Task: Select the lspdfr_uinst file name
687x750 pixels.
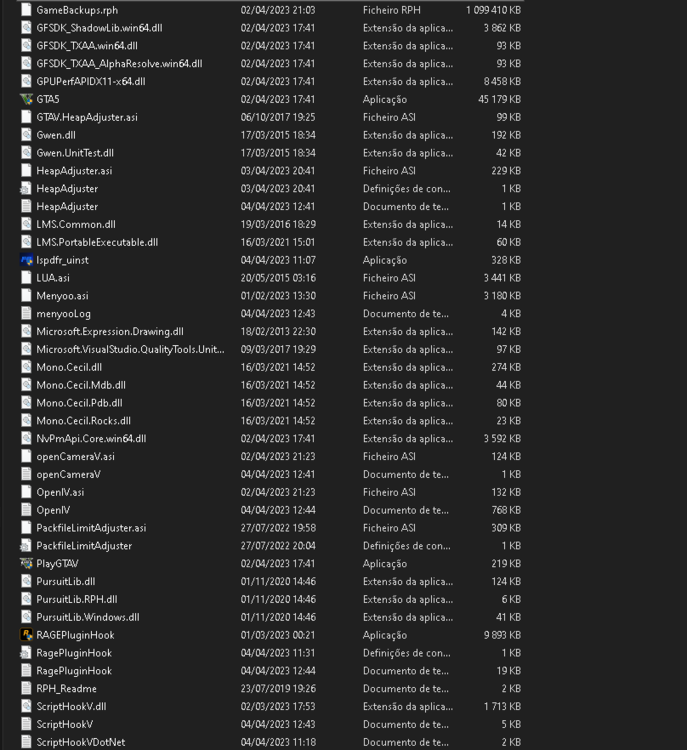Action: [x=62, y=260]
